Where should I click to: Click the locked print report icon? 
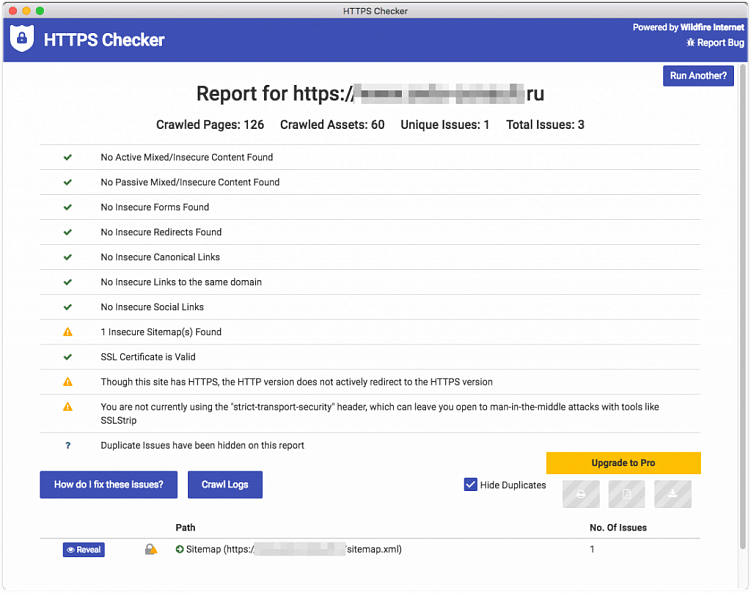coord(581,494)
